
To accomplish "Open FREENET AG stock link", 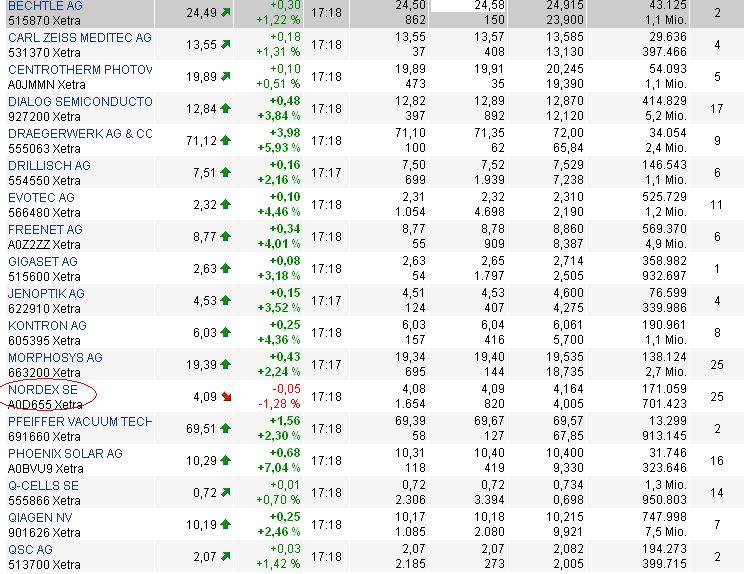I will point(45,230).
